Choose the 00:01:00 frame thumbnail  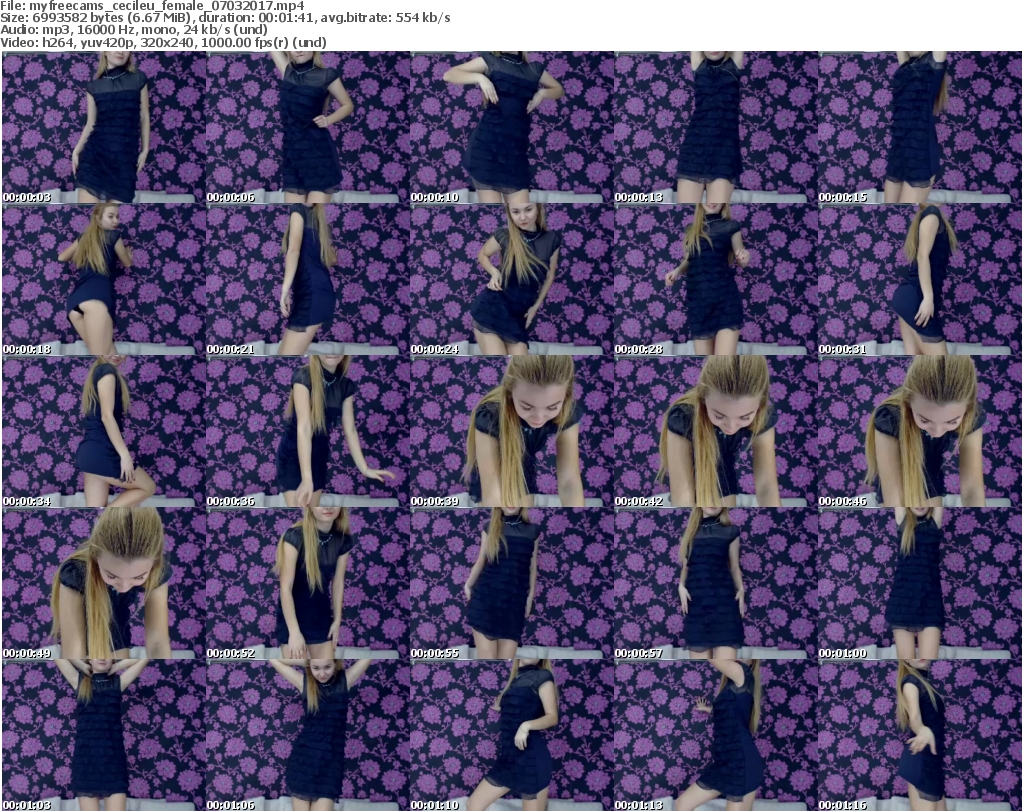(x=920, y=584)
